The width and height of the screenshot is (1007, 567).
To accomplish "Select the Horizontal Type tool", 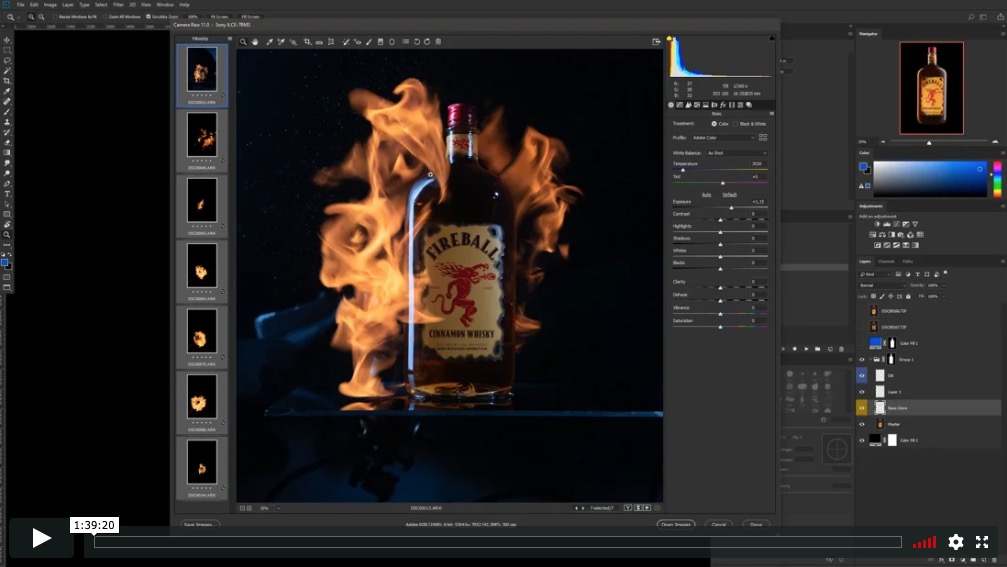I will (7, 194).
